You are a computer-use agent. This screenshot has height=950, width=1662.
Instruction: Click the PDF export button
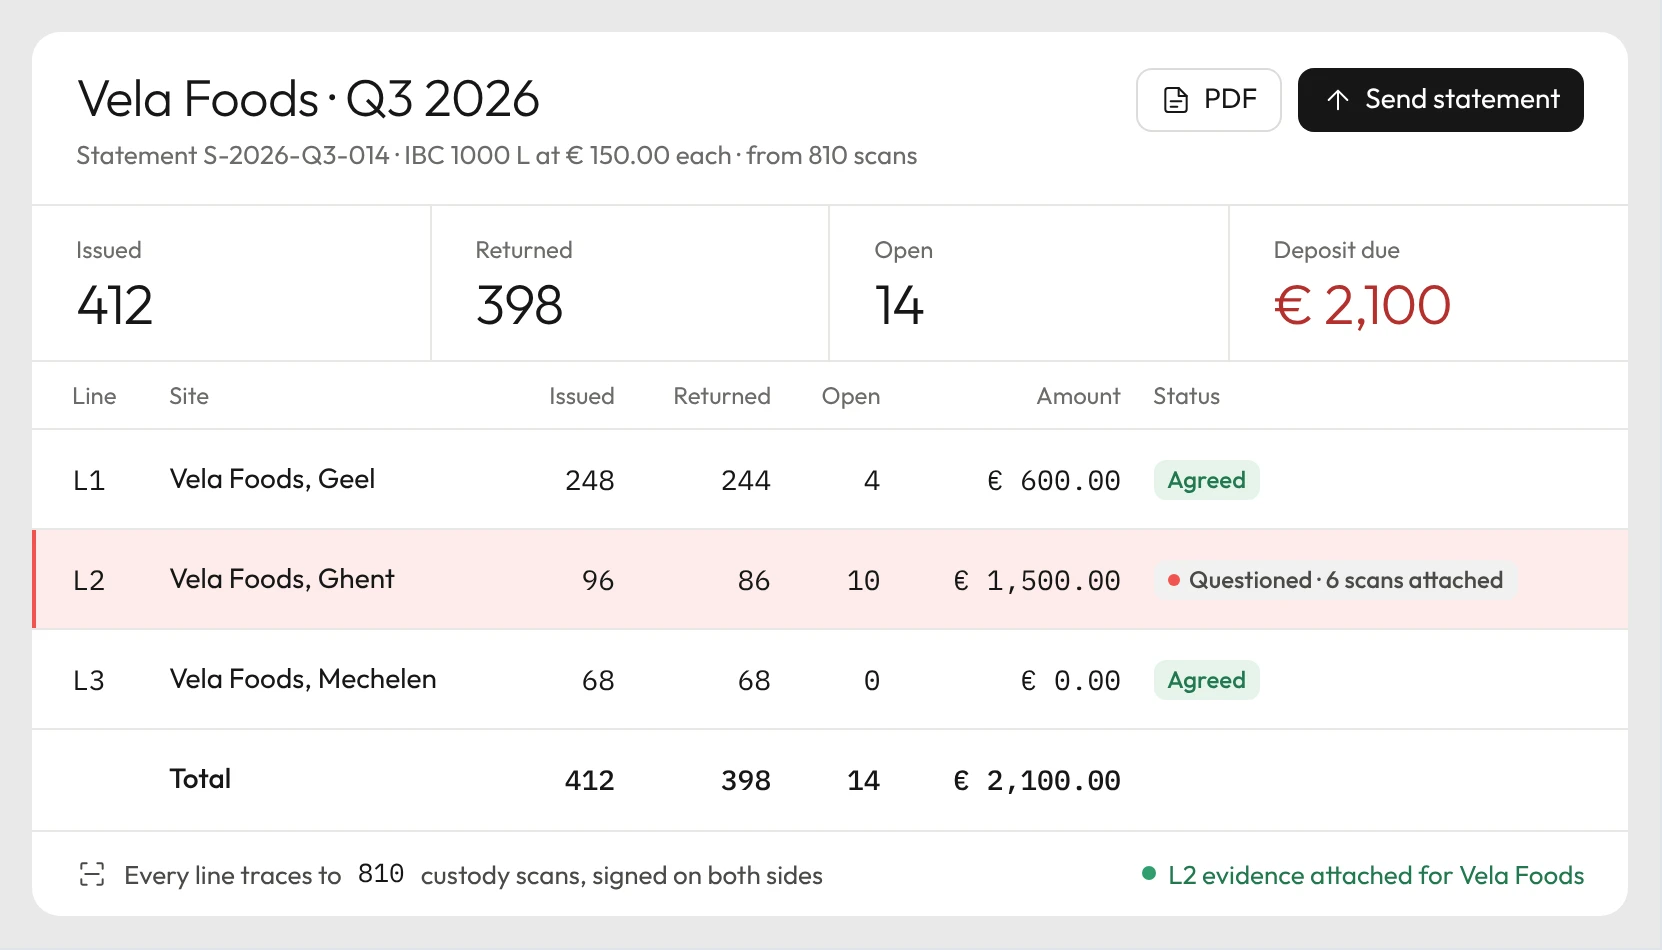click(x=1208, y=100)
